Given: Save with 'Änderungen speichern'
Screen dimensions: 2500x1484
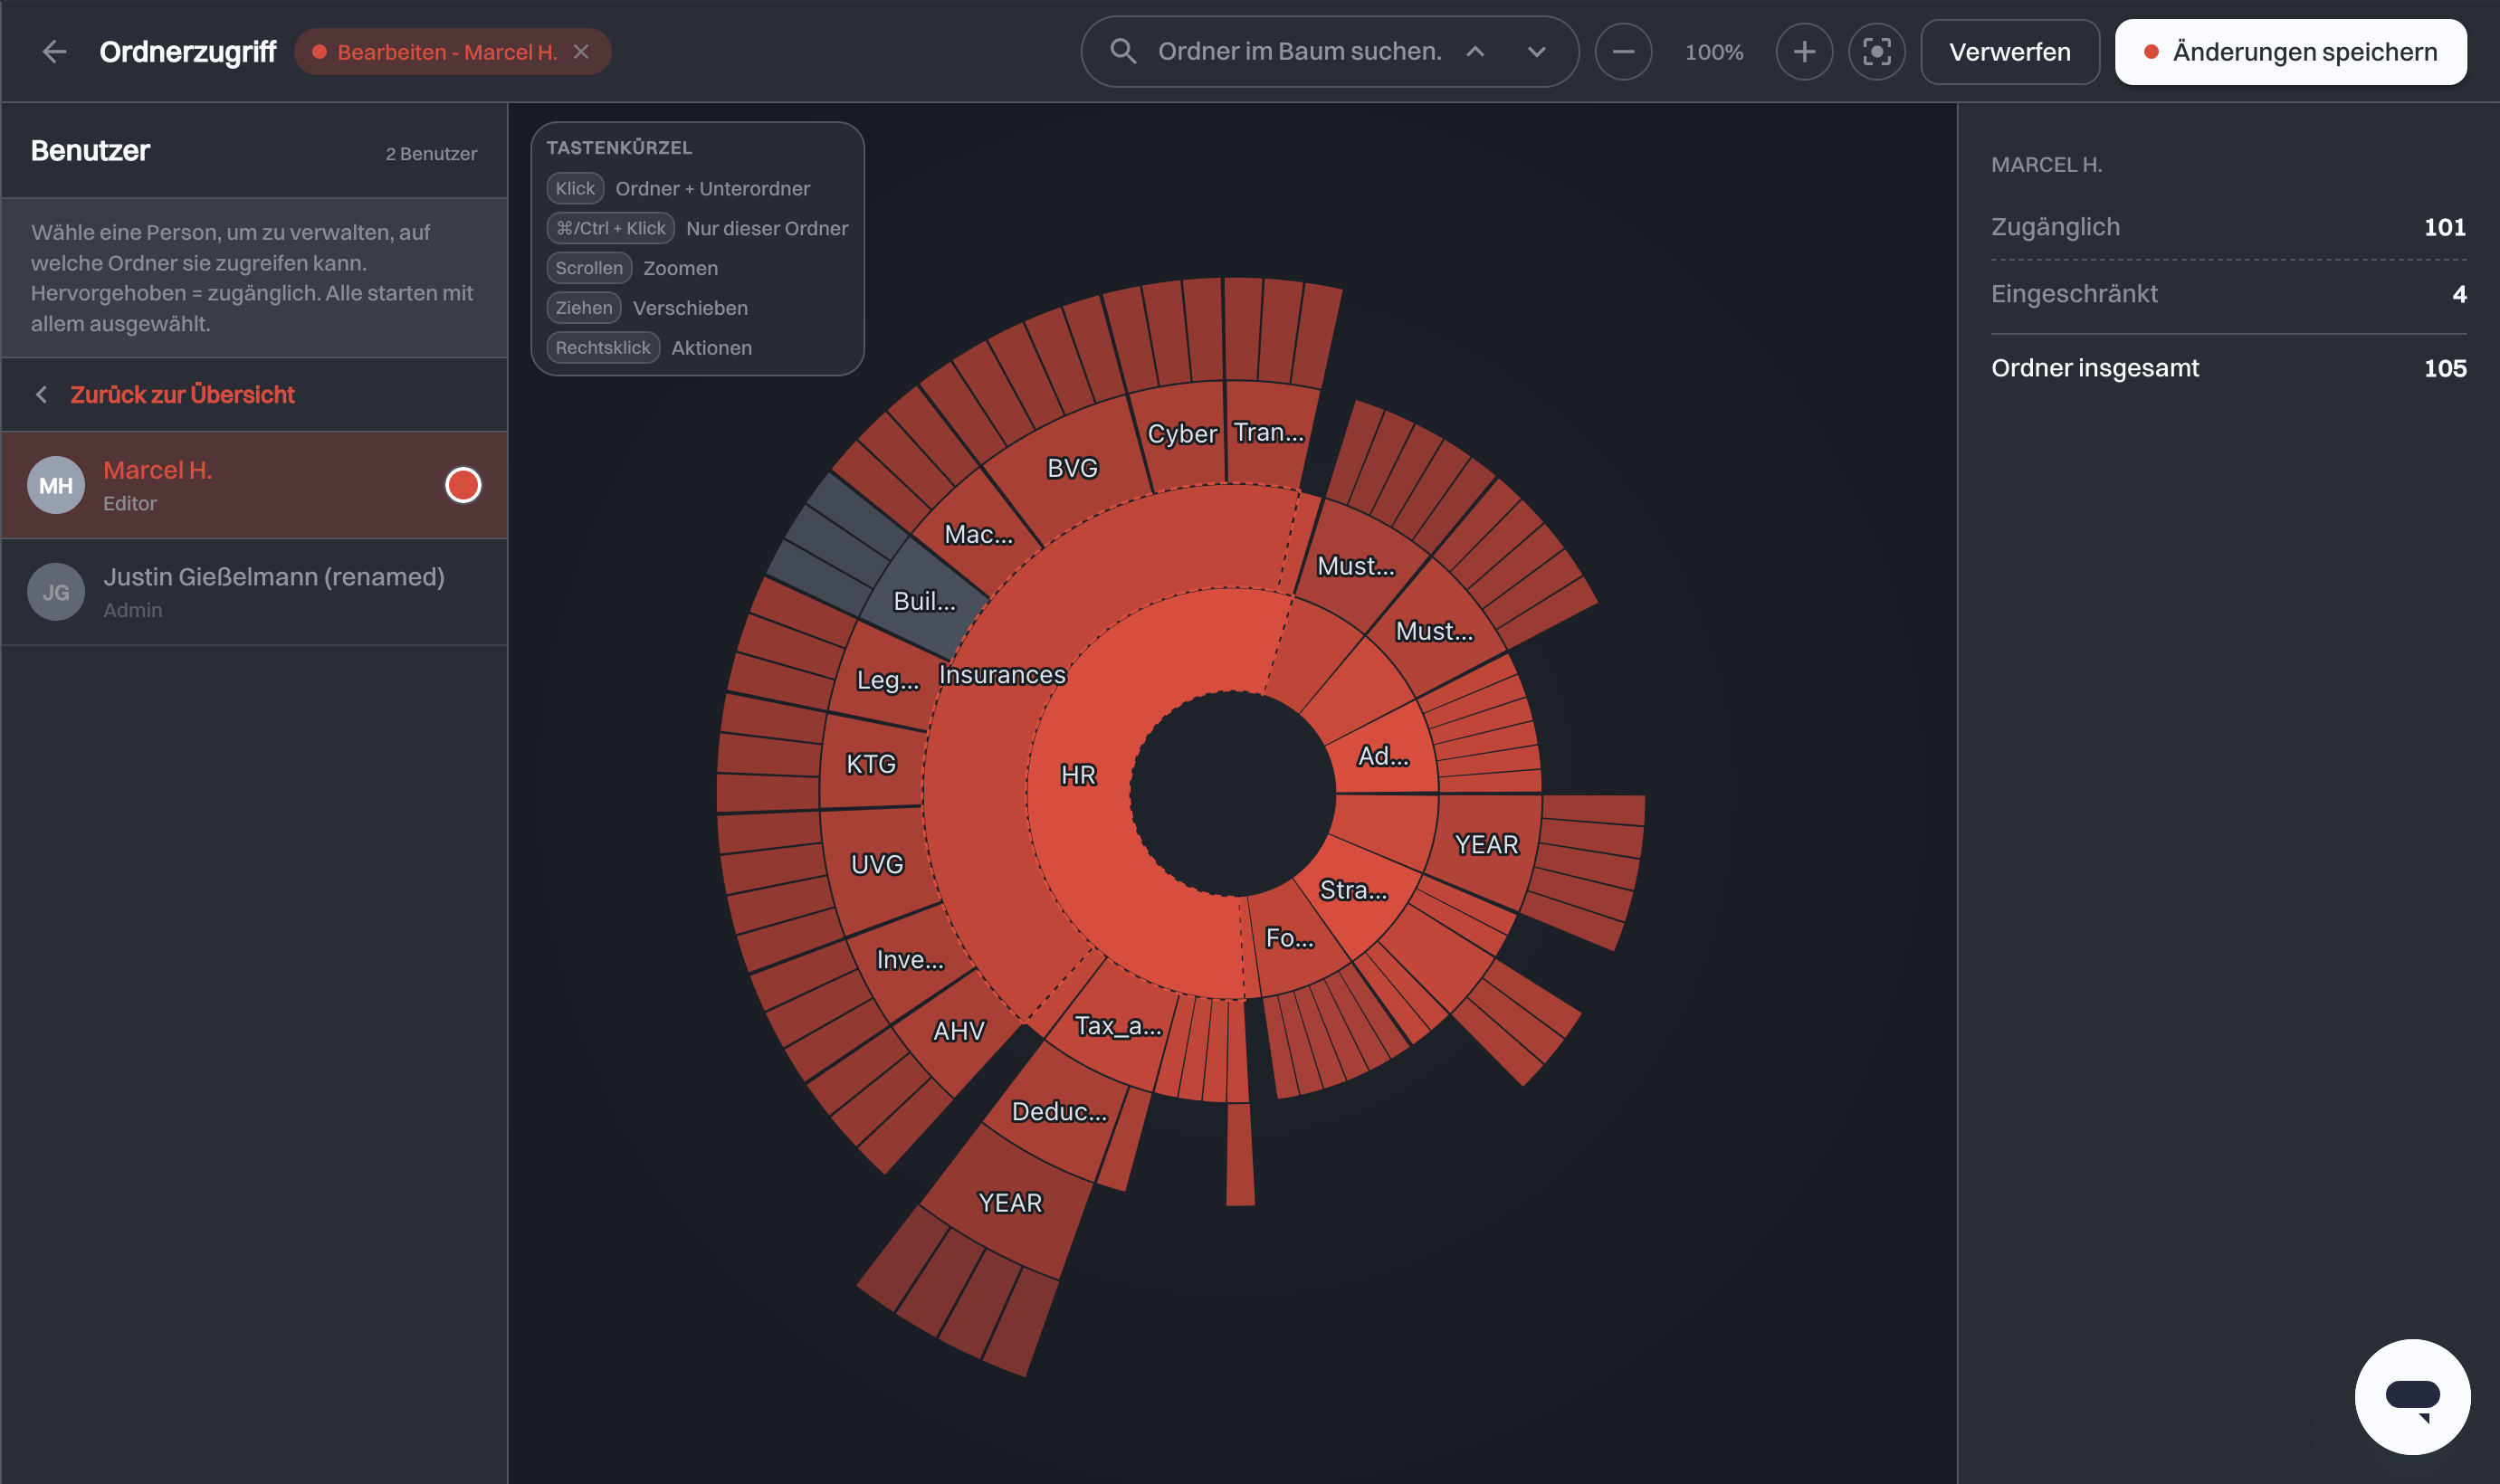Looking at the screenshot, I should (2290, 51).
